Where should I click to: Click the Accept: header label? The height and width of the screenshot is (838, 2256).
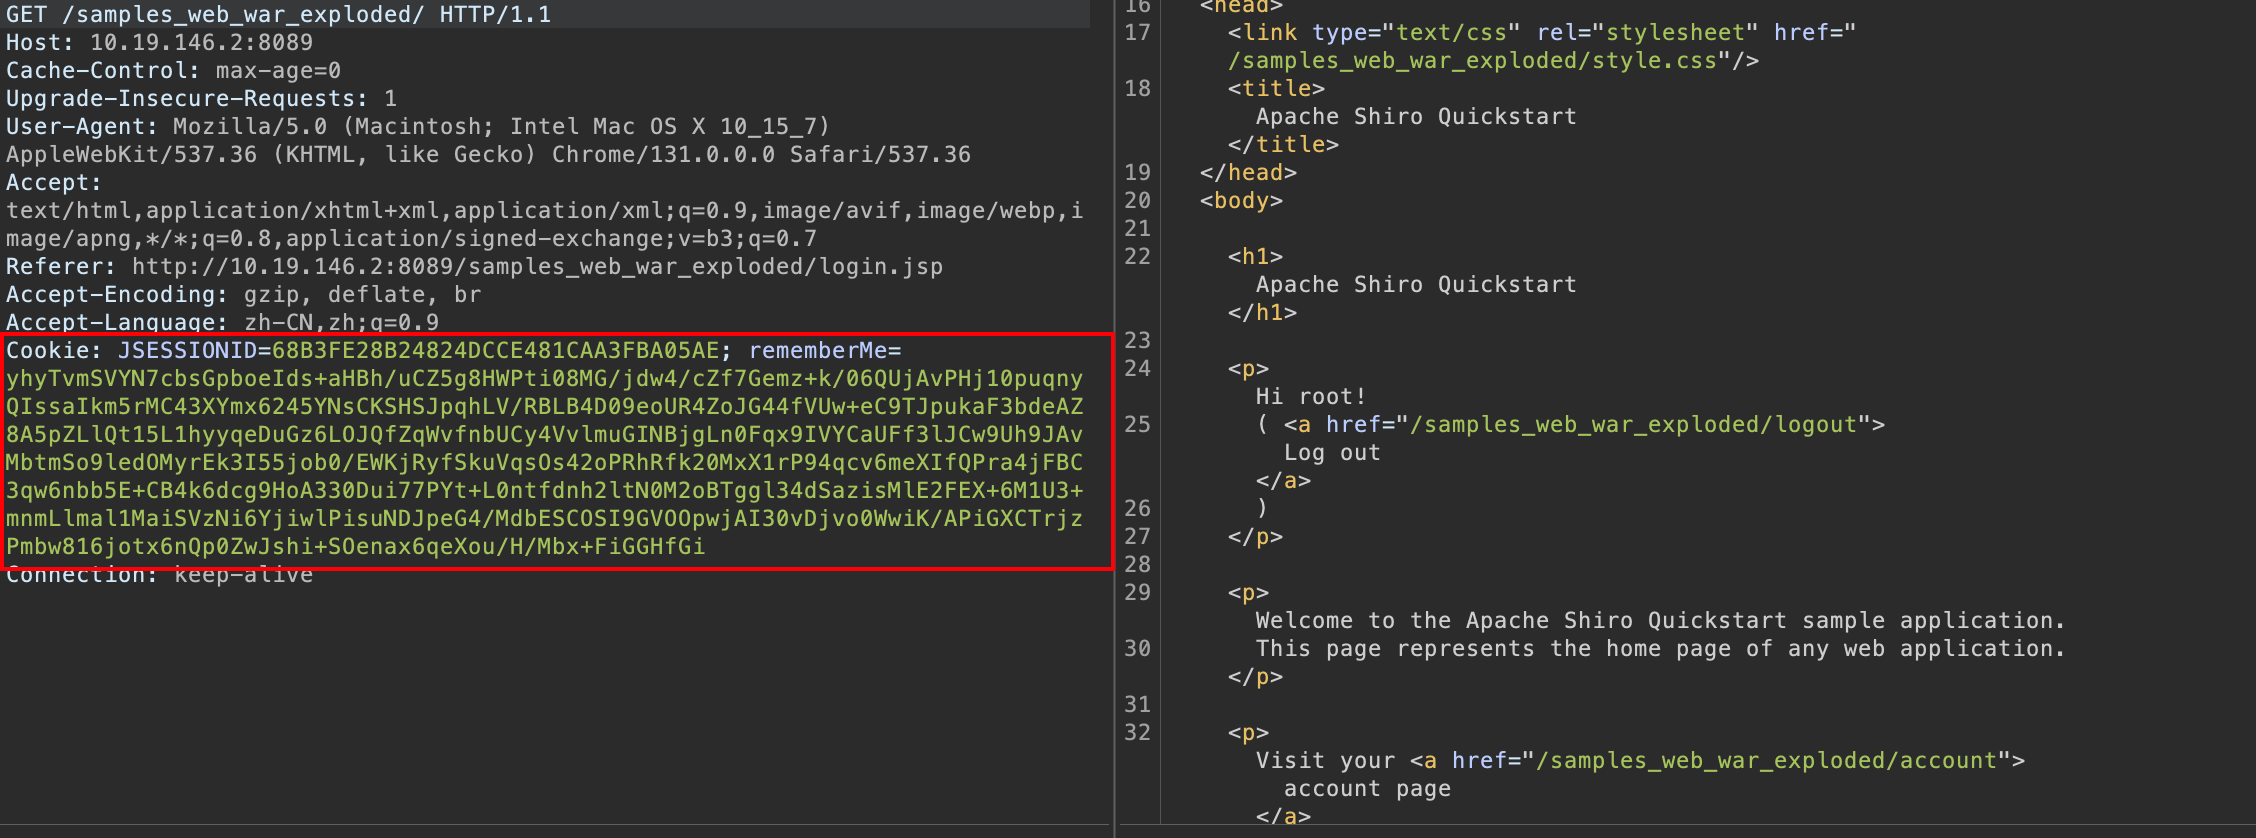[54, 182]
